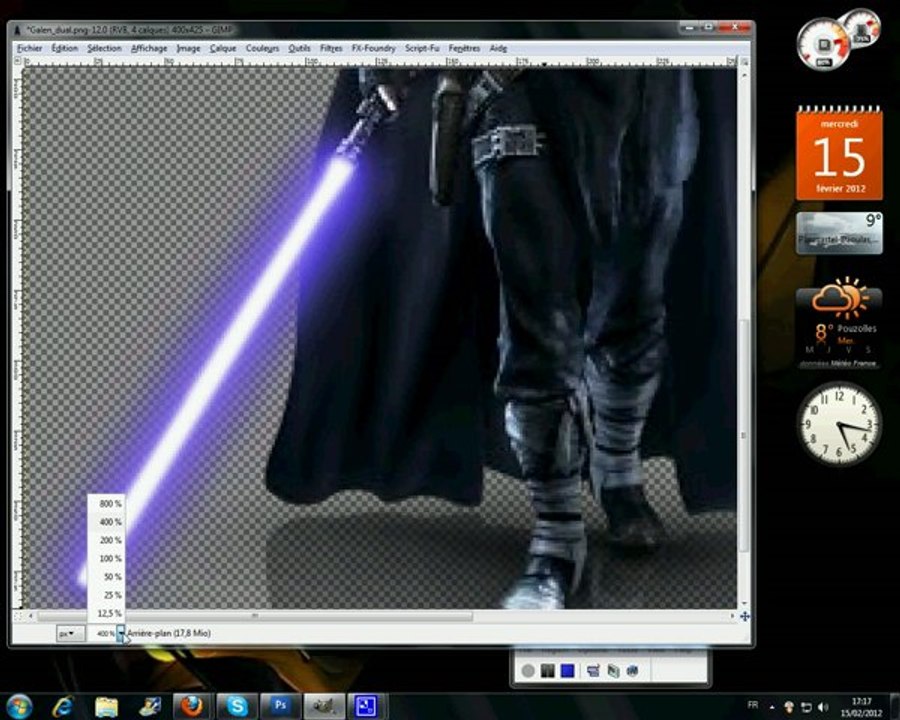Open the px unit dropdown
The width and height of the screenshot is (900, 720).
tap(71, 633)
